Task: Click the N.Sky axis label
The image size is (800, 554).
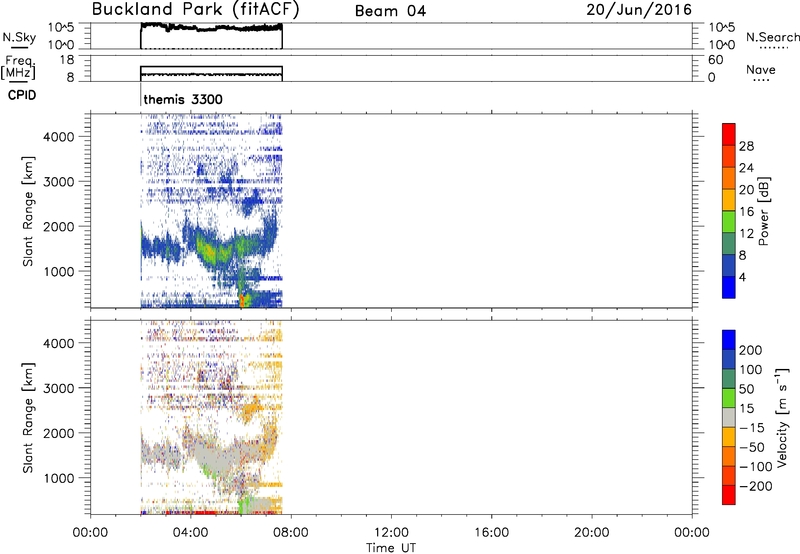Action: point(19,37)
